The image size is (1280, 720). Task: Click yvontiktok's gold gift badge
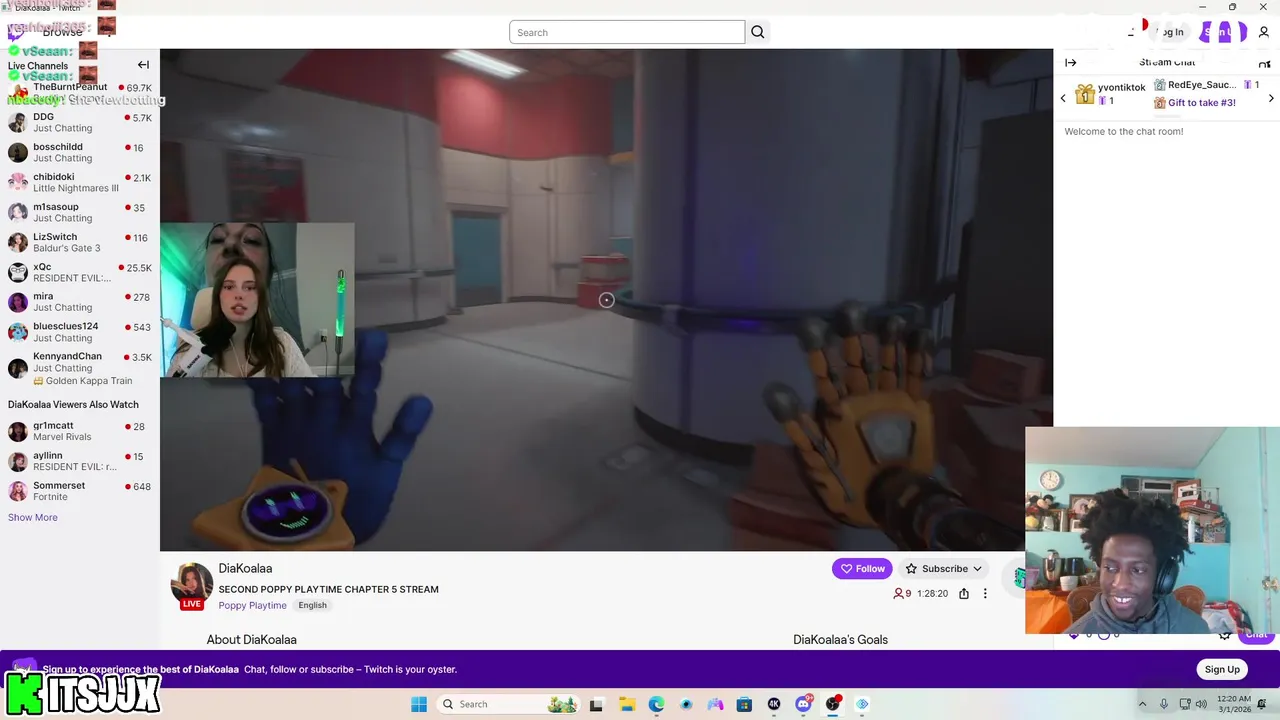point(1085,95)
